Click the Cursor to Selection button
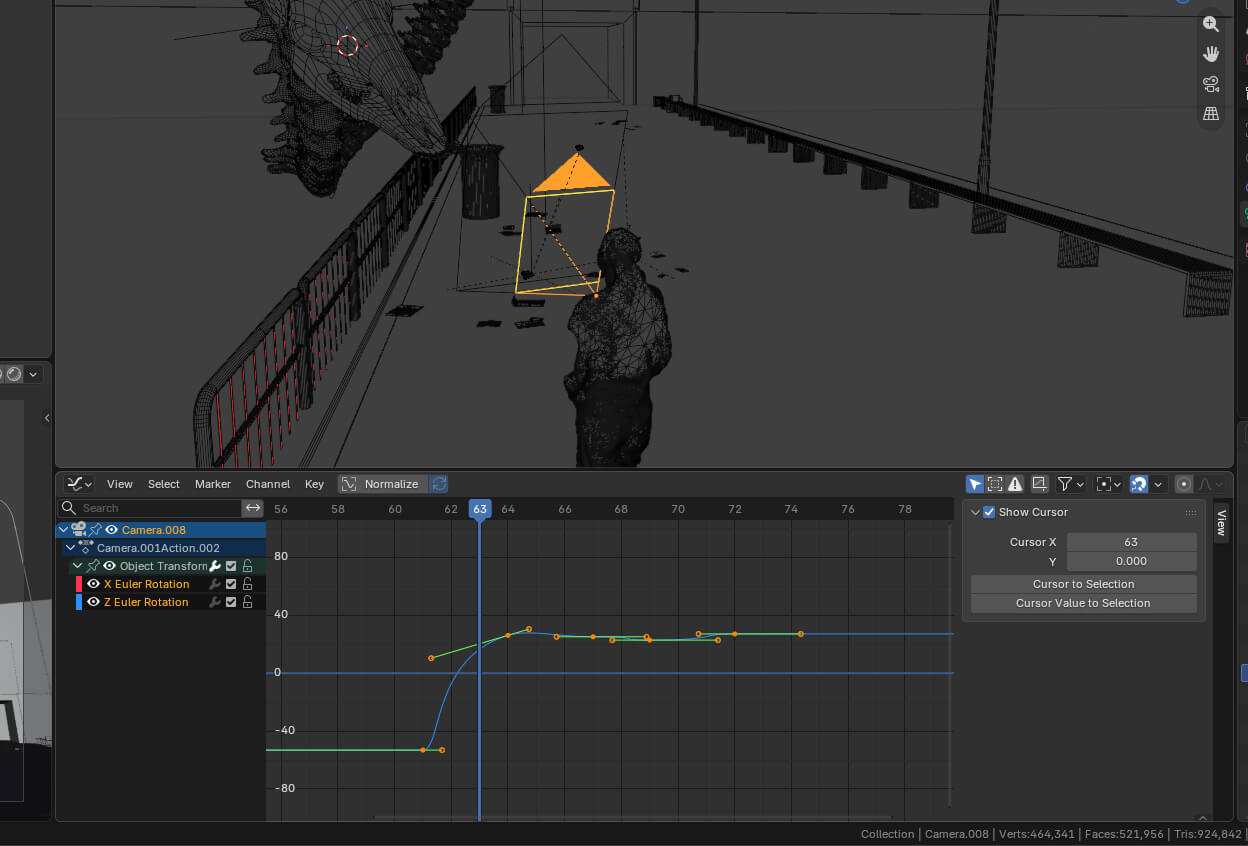The height and width of the screenshot is (846, 1248). click(1084, 584)
